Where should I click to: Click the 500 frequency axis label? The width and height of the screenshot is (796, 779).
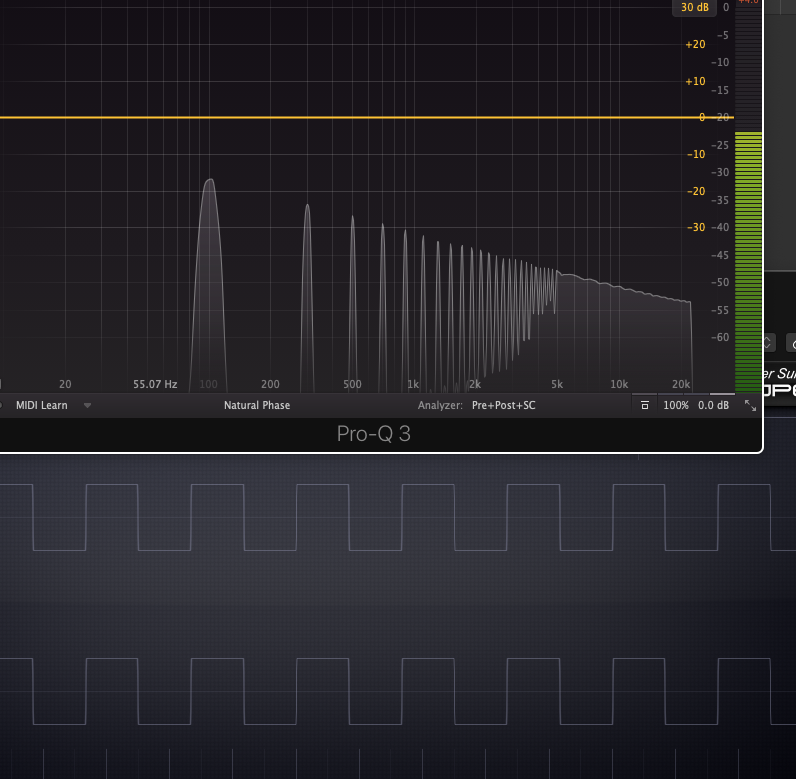(x=352, y=384)
